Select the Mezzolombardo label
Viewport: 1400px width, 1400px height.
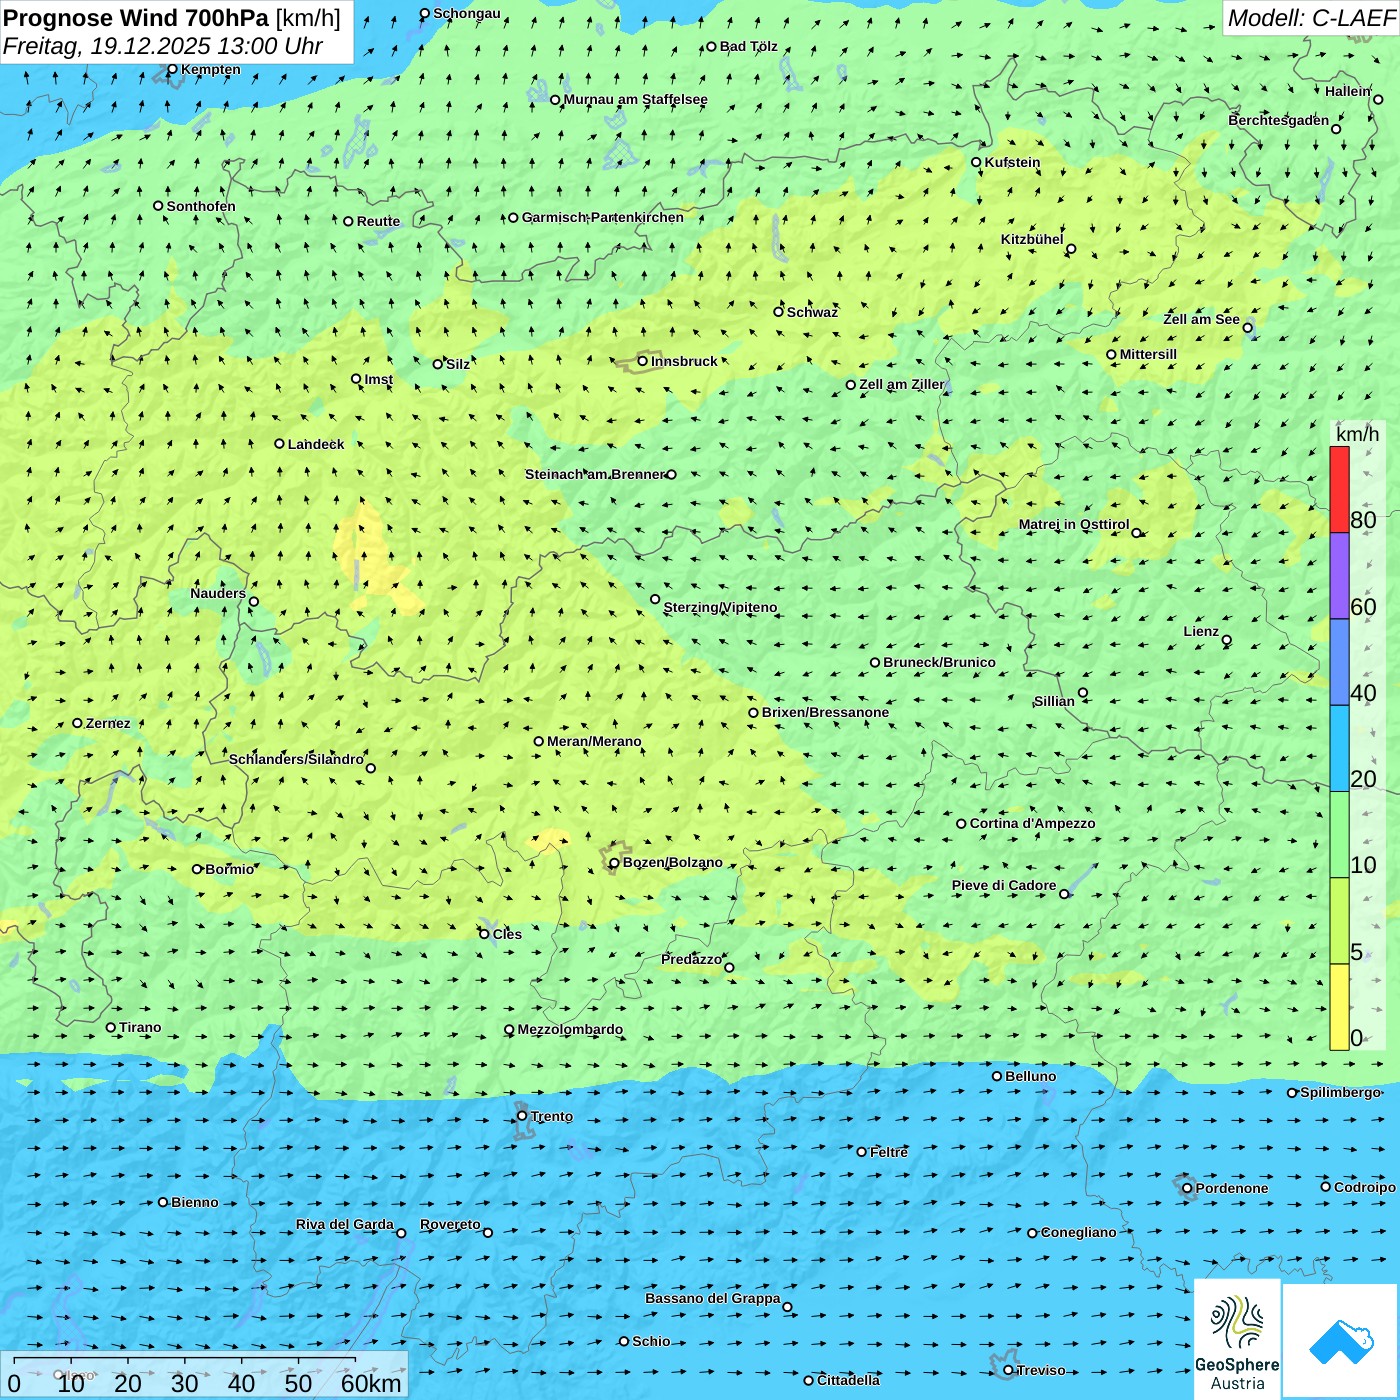click(570, 1029)
